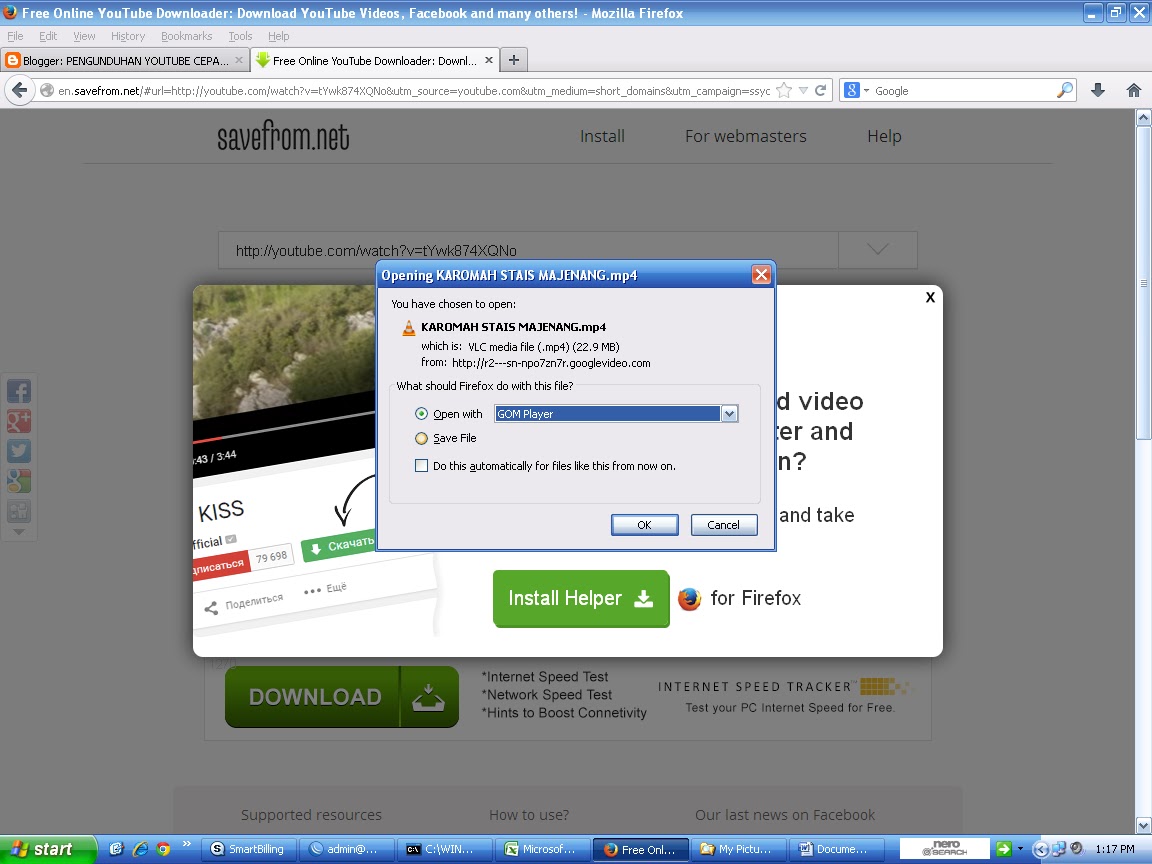This screenshot has height=864, width=1152.
Task: Switch to the Blogger PENGUNDUHAN YOUTUBE tab
Action: (x=125, y=60)
